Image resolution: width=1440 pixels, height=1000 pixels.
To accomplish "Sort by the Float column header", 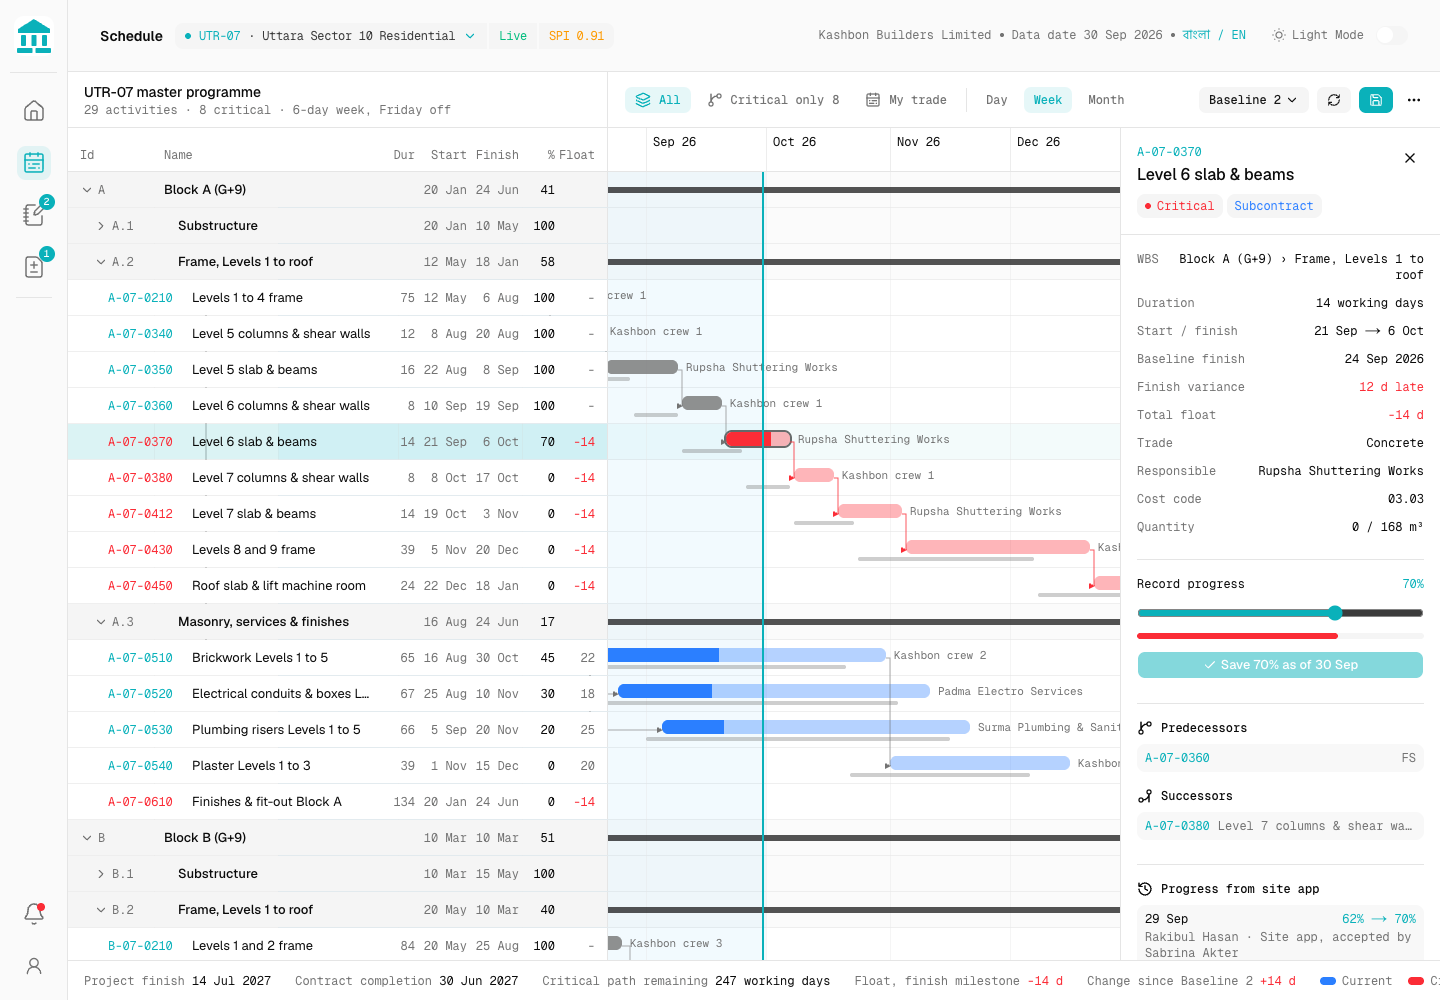I will click(577, 155).
